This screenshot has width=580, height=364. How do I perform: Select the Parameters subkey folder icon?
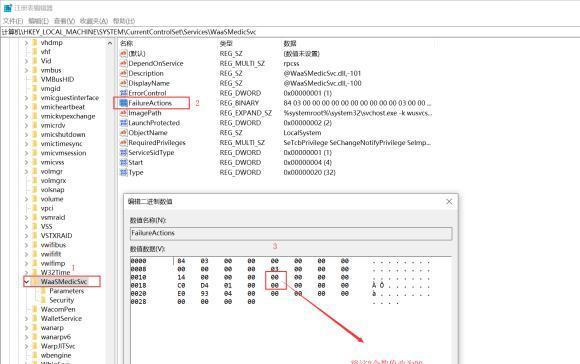click(44, 291)
